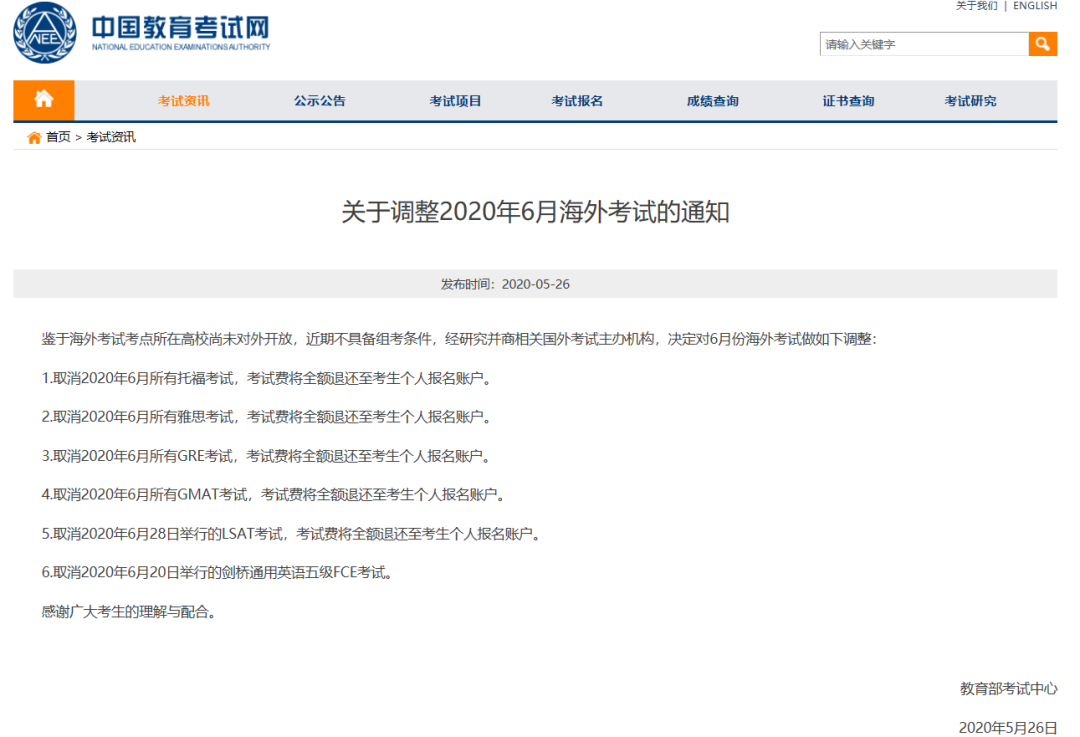This screenshot has width=1080, height=737.
Task: Click the 教育部考试中心 signature
Action: click(1008, 689)
